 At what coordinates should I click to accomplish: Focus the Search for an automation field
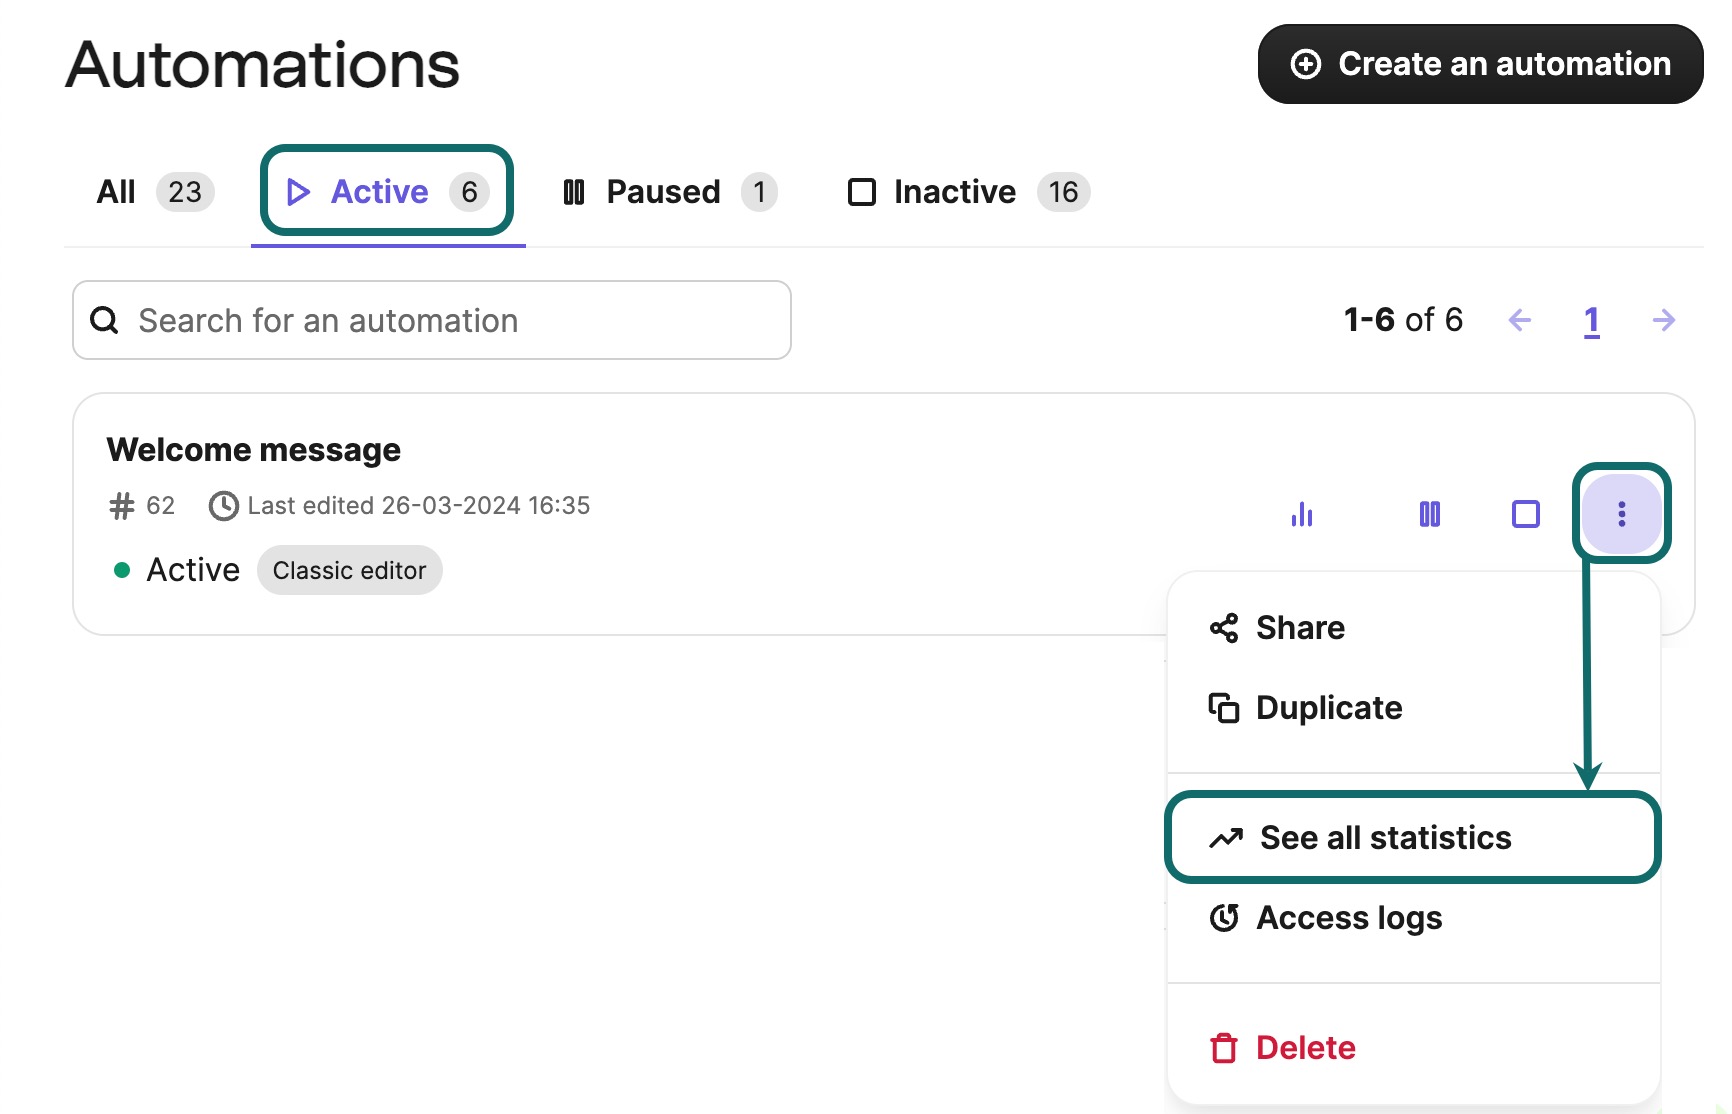(x=432, y=320)
